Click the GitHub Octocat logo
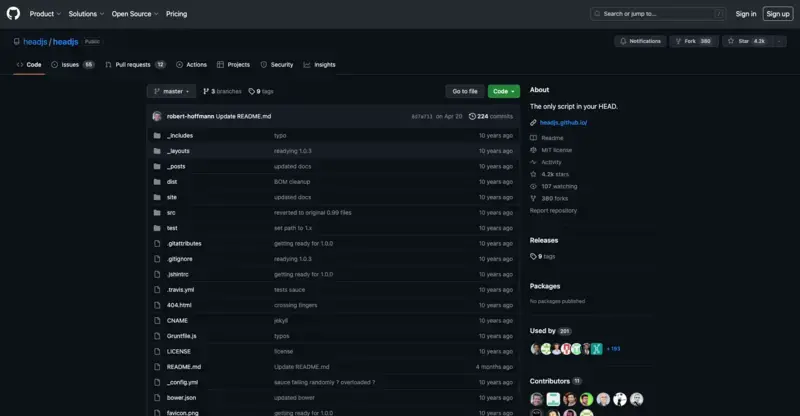The image size is (800, 416). [13, 13]
